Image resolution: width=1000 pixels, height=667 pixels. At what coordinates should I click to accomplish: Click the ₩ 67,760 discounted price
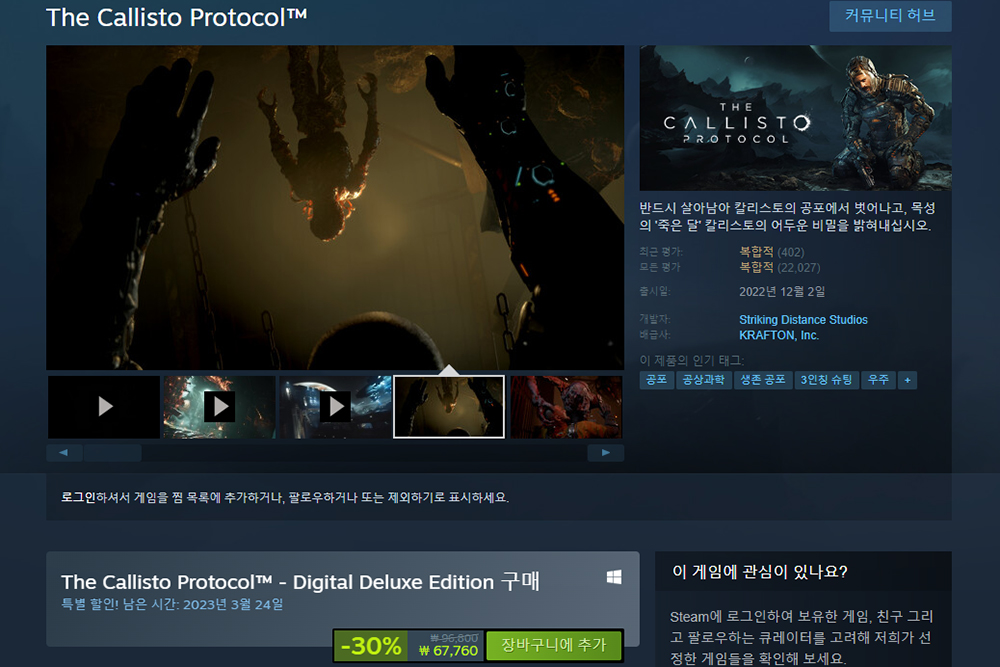(x=448, y=651)
